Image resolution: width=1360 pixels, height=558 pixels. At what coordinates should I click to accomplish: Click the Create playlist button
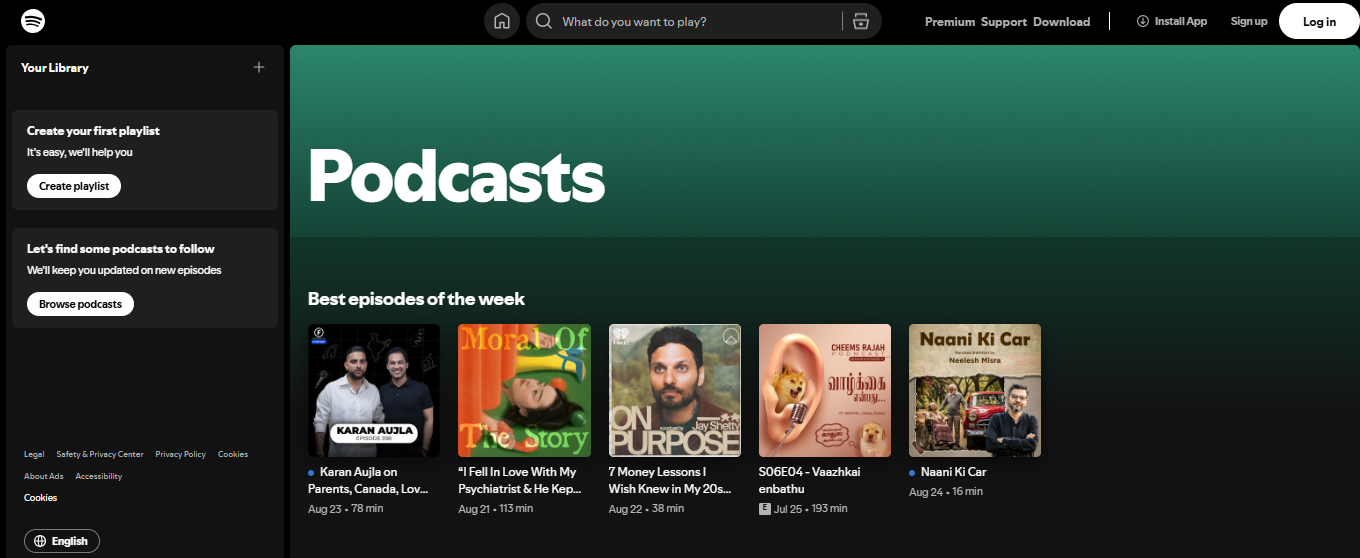(x=74, y=186)
